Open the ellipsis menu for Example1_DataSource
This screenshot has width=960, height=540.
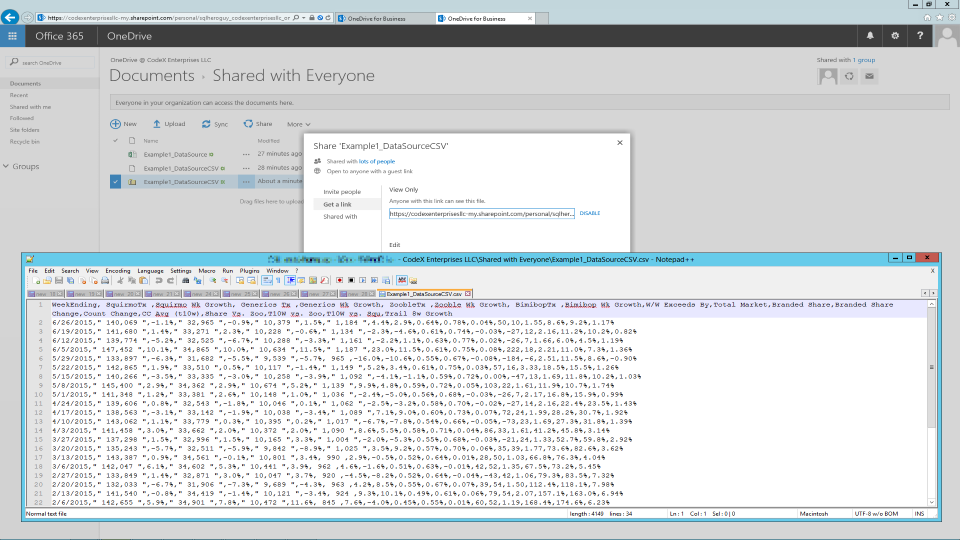point(246,154)
